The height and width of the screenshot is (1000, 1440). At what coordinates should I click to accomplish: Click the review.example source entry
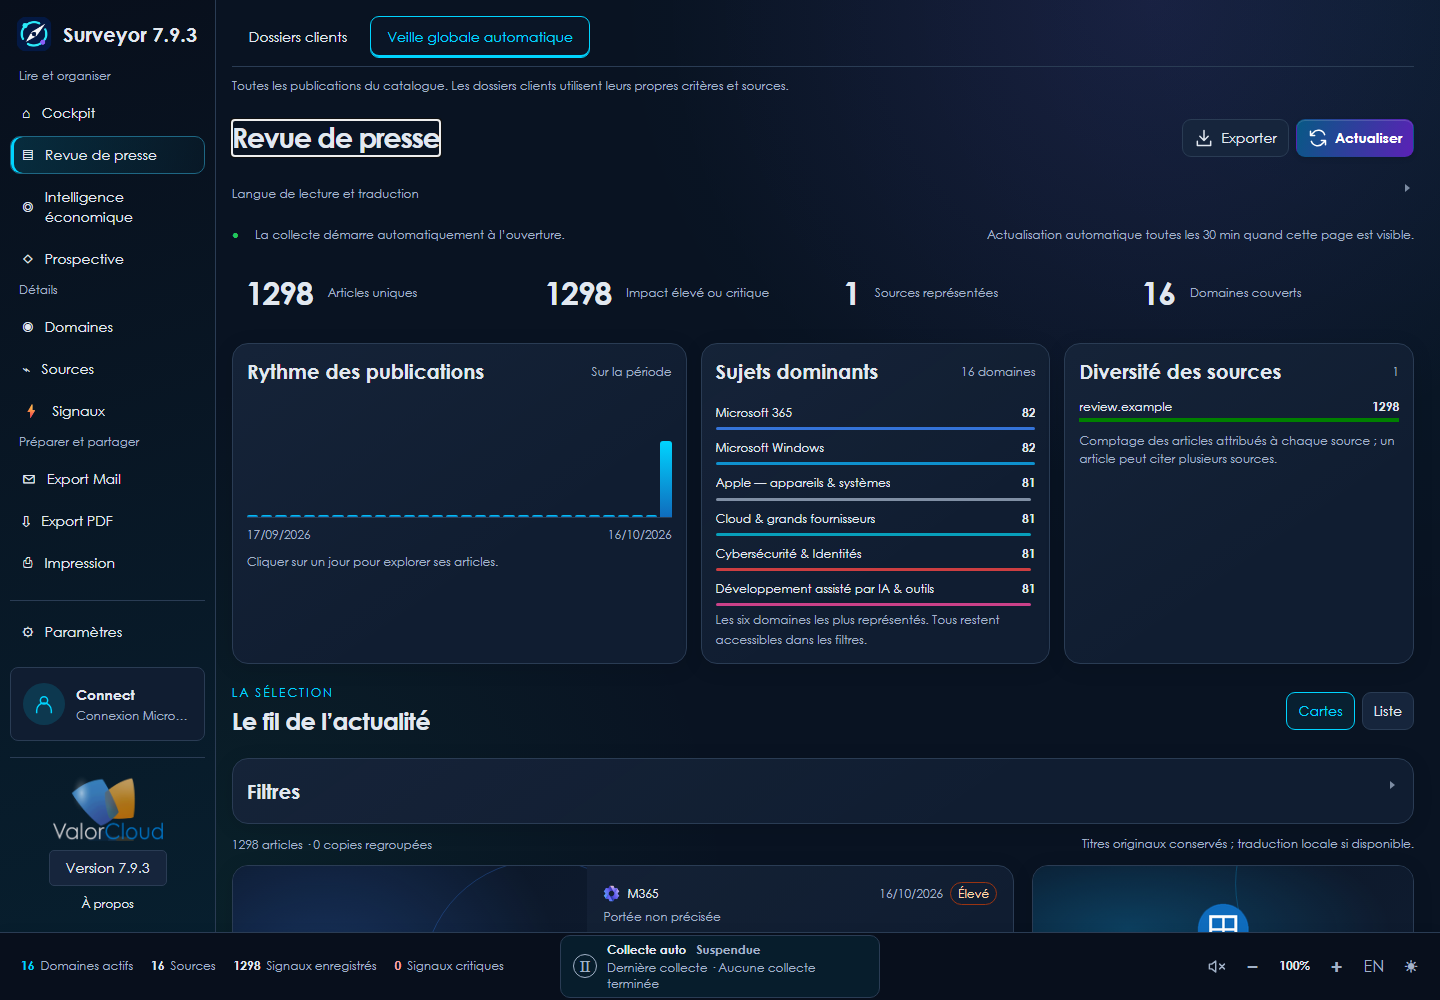tap(1239, 410)
